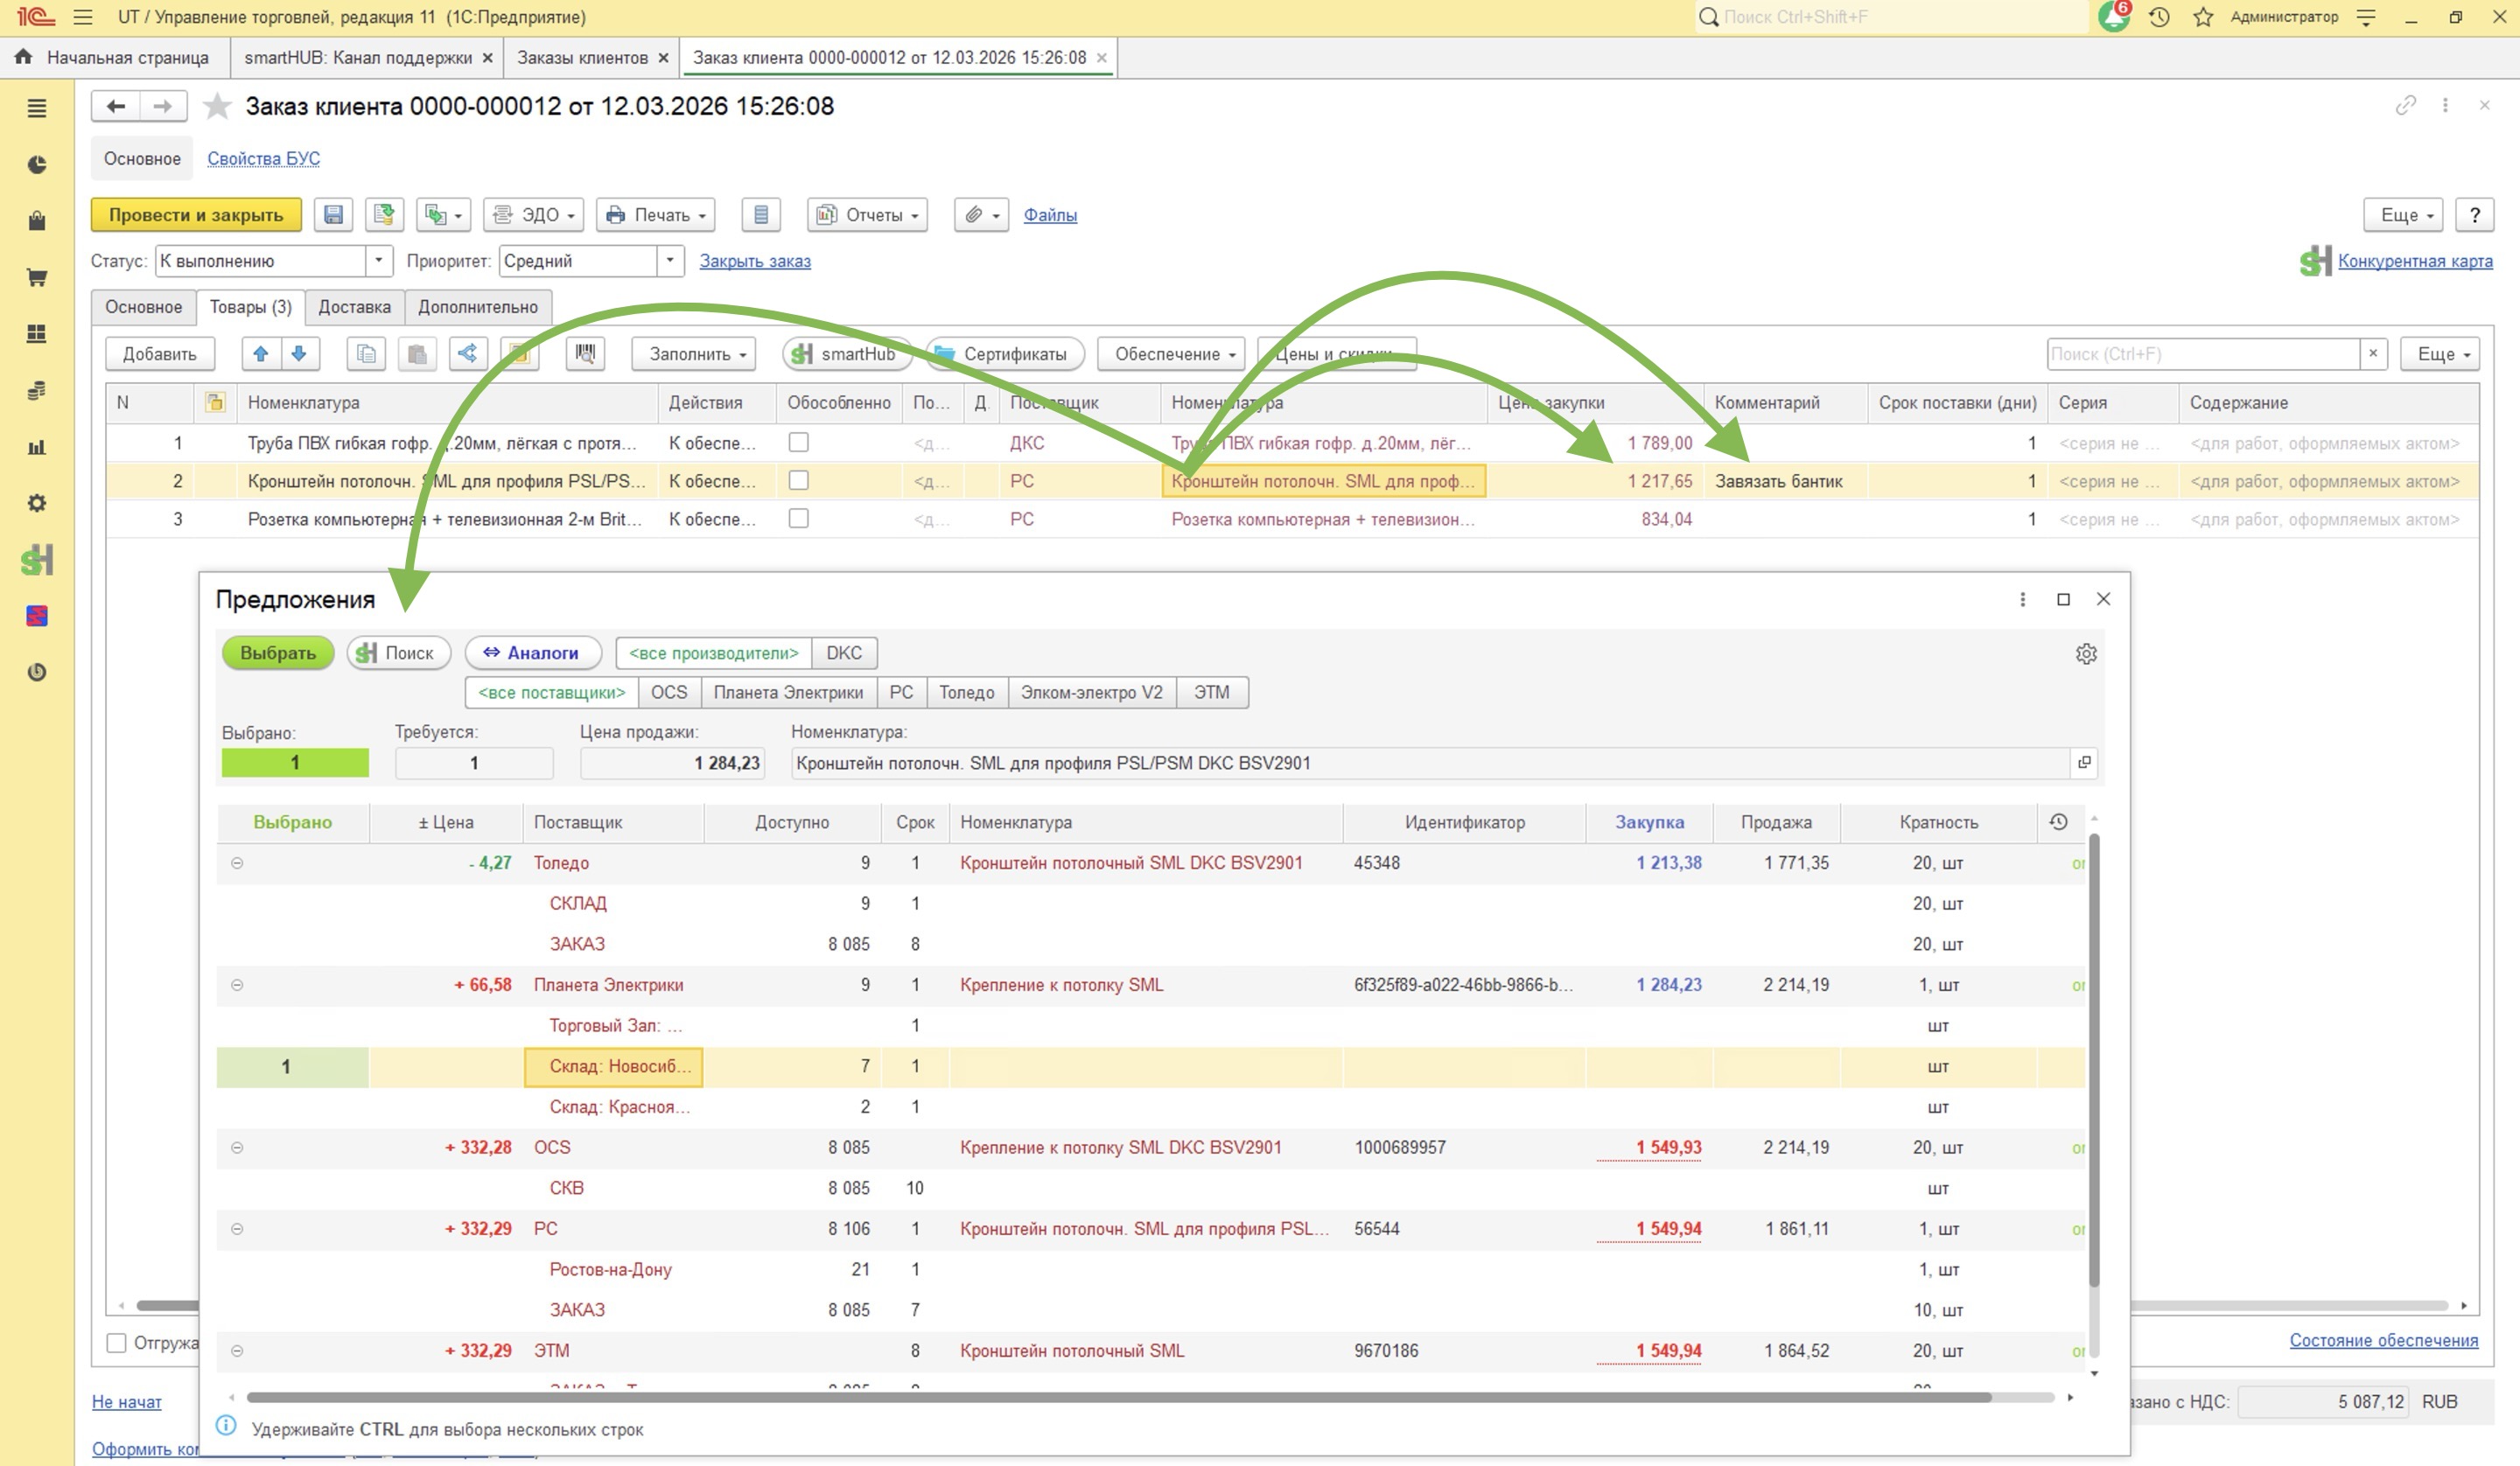
Task: Expand Заполнить dropdown menu
Action: tap(693, 354)
